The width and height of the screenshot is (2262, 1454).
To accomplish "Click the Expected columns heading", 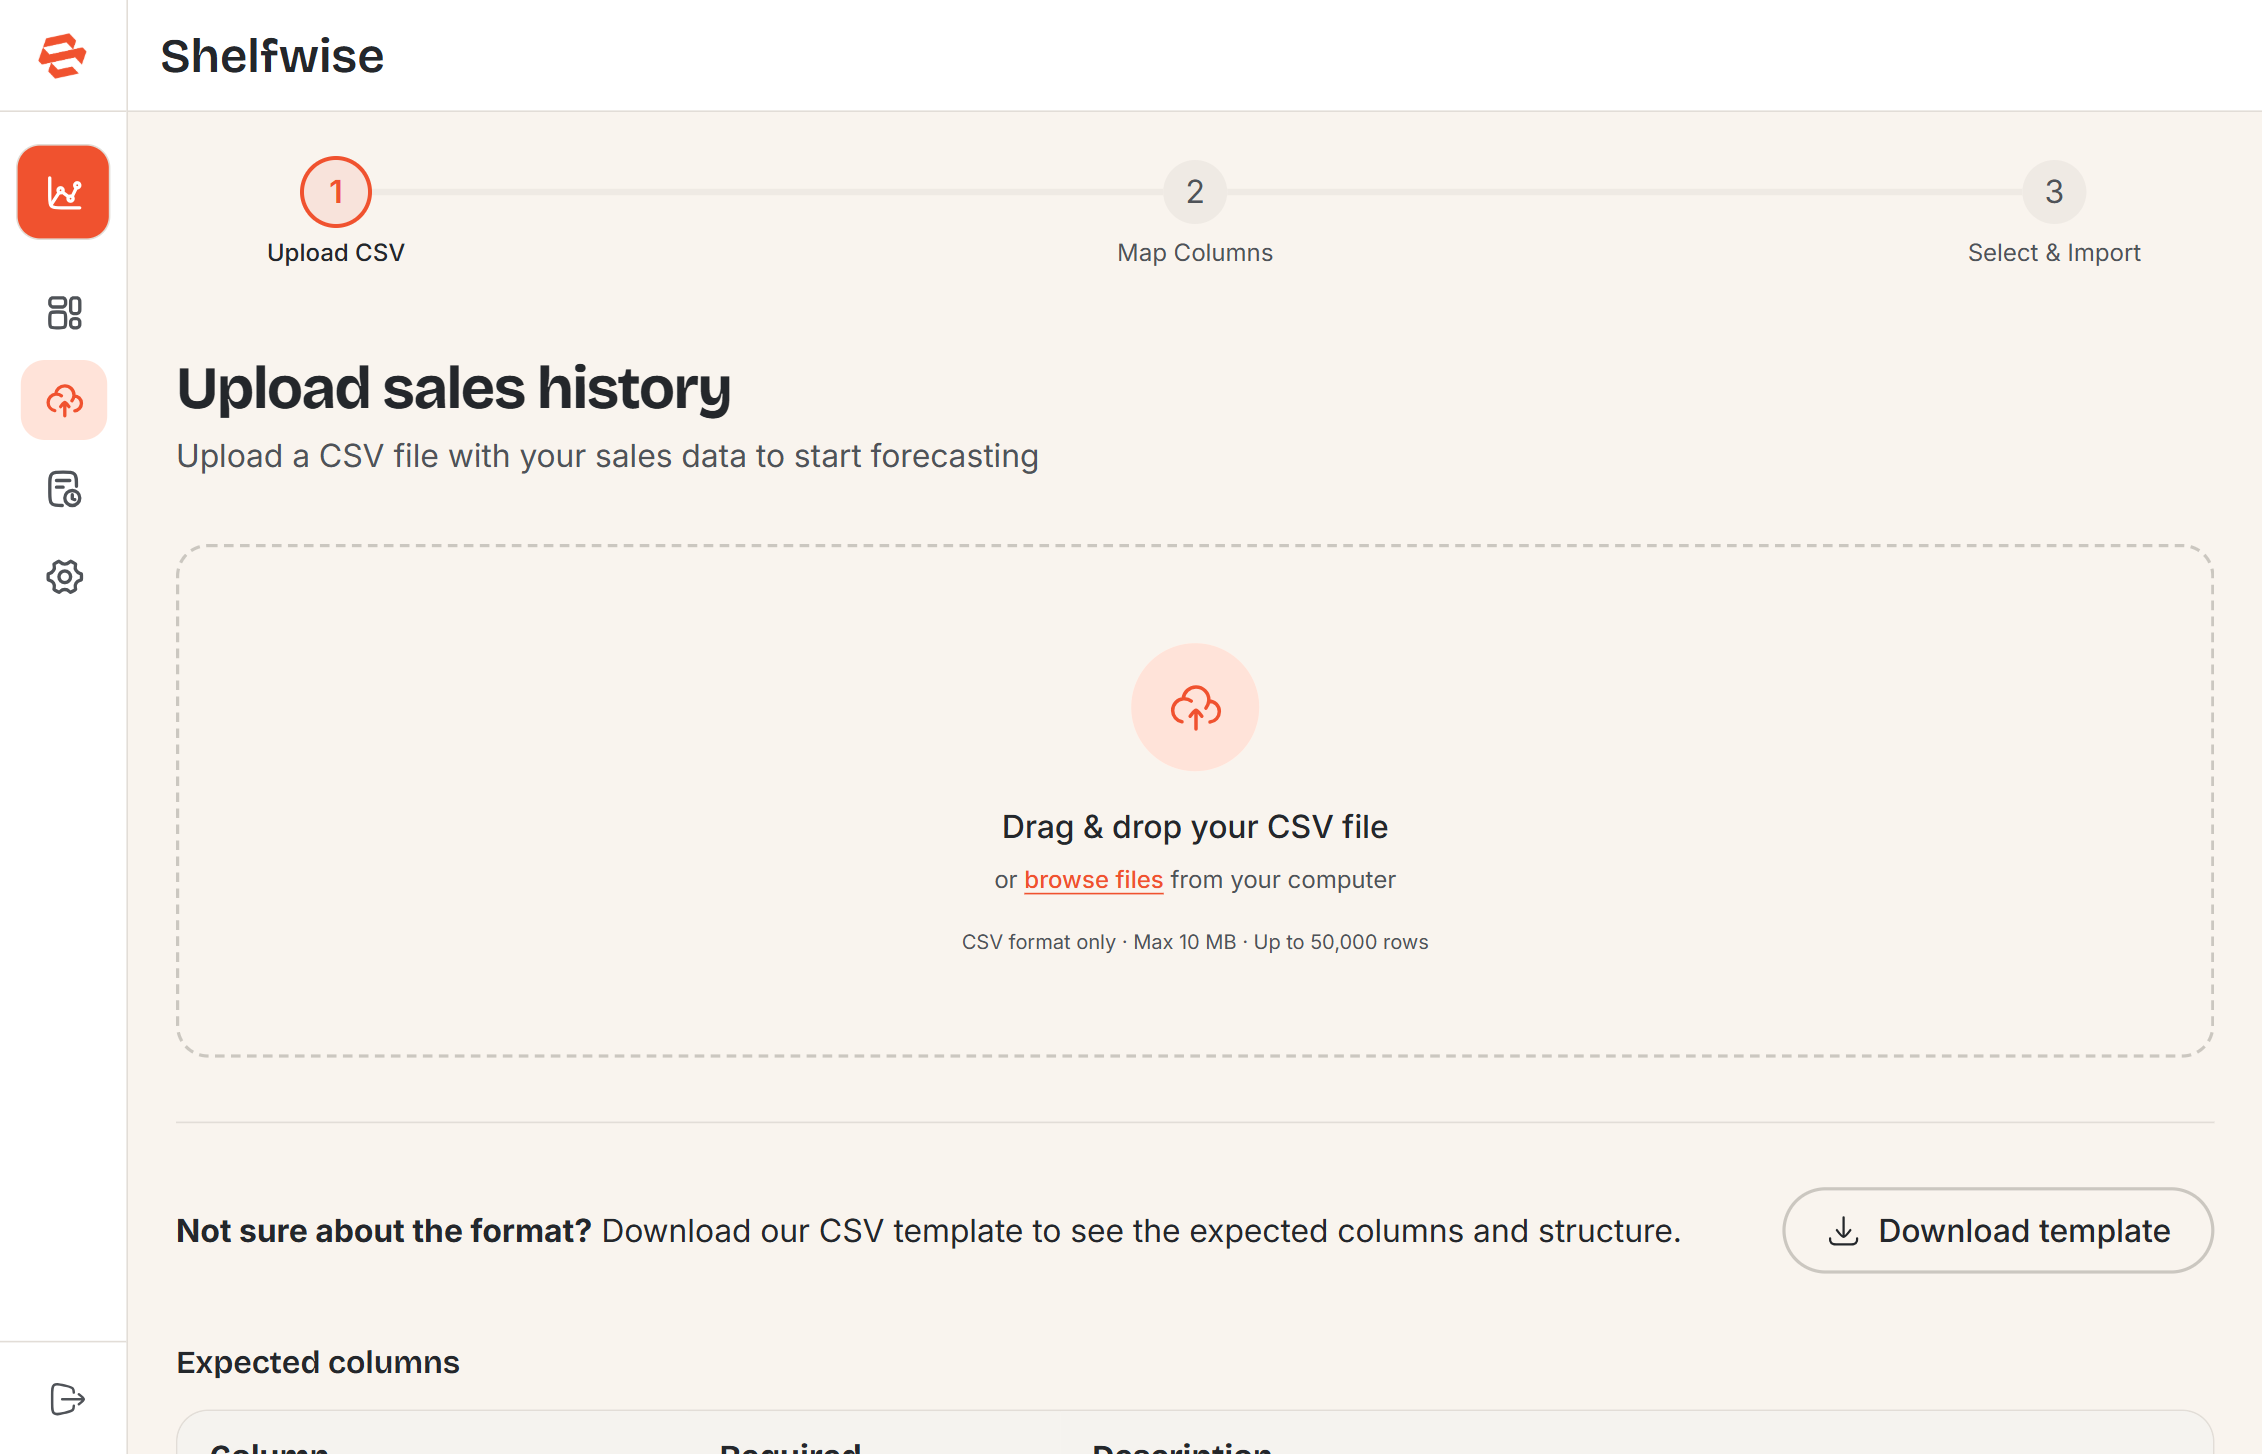I will 318,1363.
